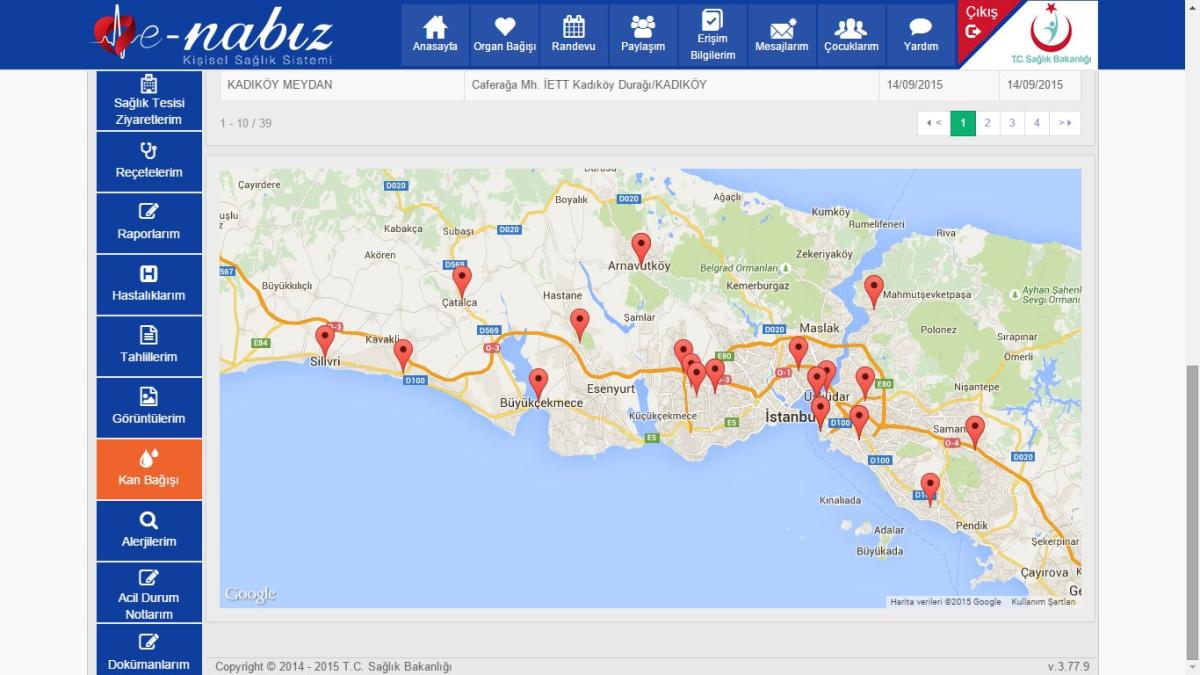
Task: Click the map marker at Silivri
Action: point(325,340)
